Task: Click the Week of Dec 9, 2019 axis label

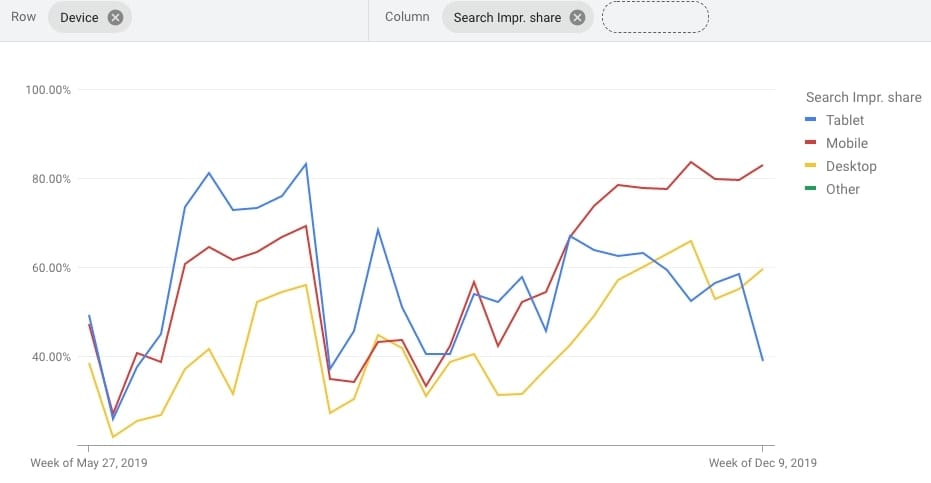Action: click(x=762, y=463)
